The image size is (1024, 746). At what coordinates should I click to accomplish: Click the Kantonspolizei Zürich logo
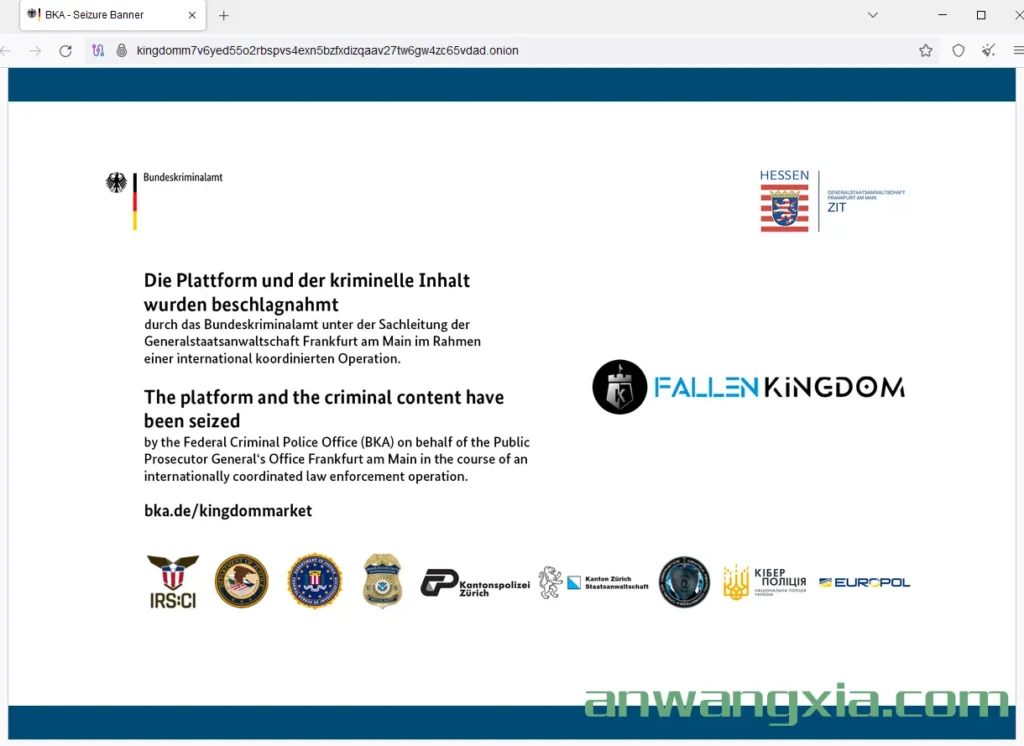(x=475, y=583)
